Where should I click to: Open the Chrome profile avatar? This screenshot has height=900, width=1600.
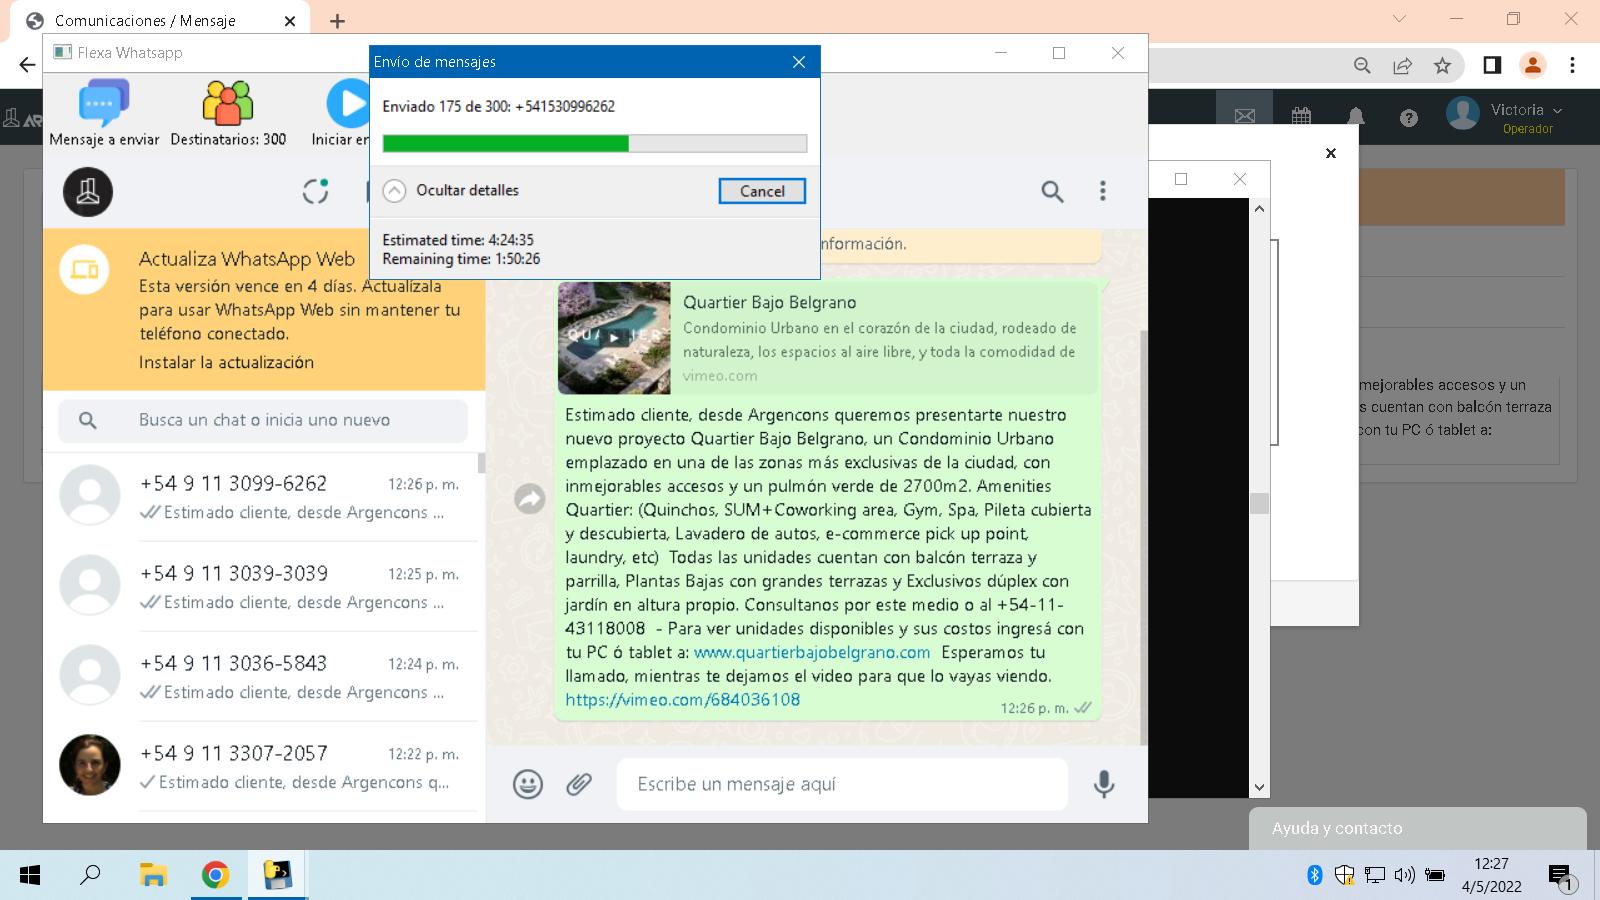tap(1532, 65)
